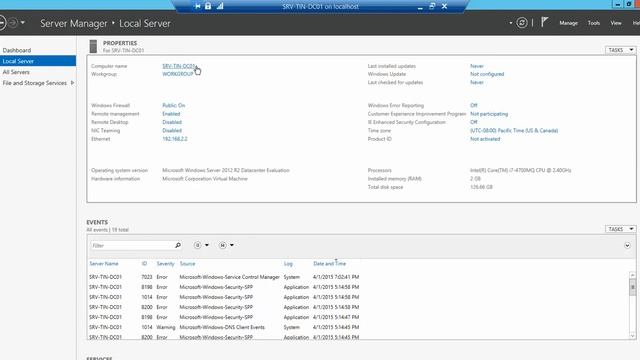Open the dropdown arrow after the saved-queries icon
640x360 pixels.
click(232, 245)
